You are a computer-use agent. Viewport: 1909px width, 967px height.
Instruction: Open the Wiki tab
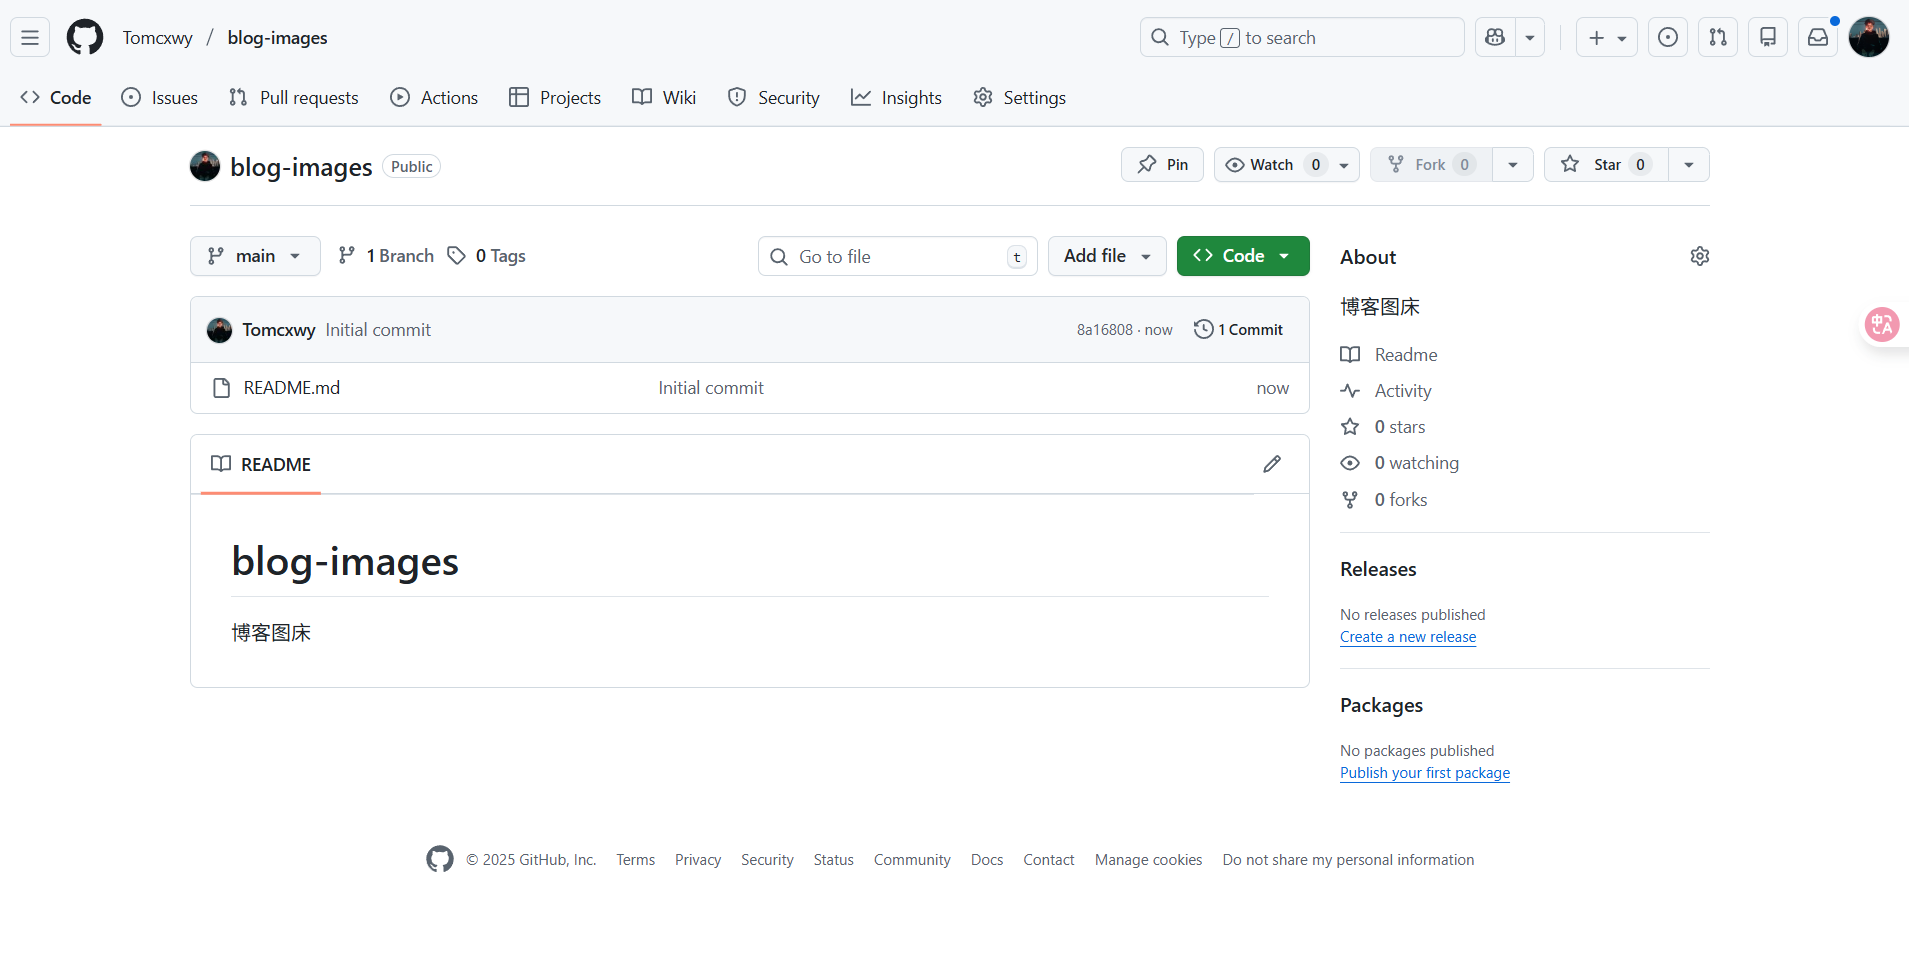point(664,98)
